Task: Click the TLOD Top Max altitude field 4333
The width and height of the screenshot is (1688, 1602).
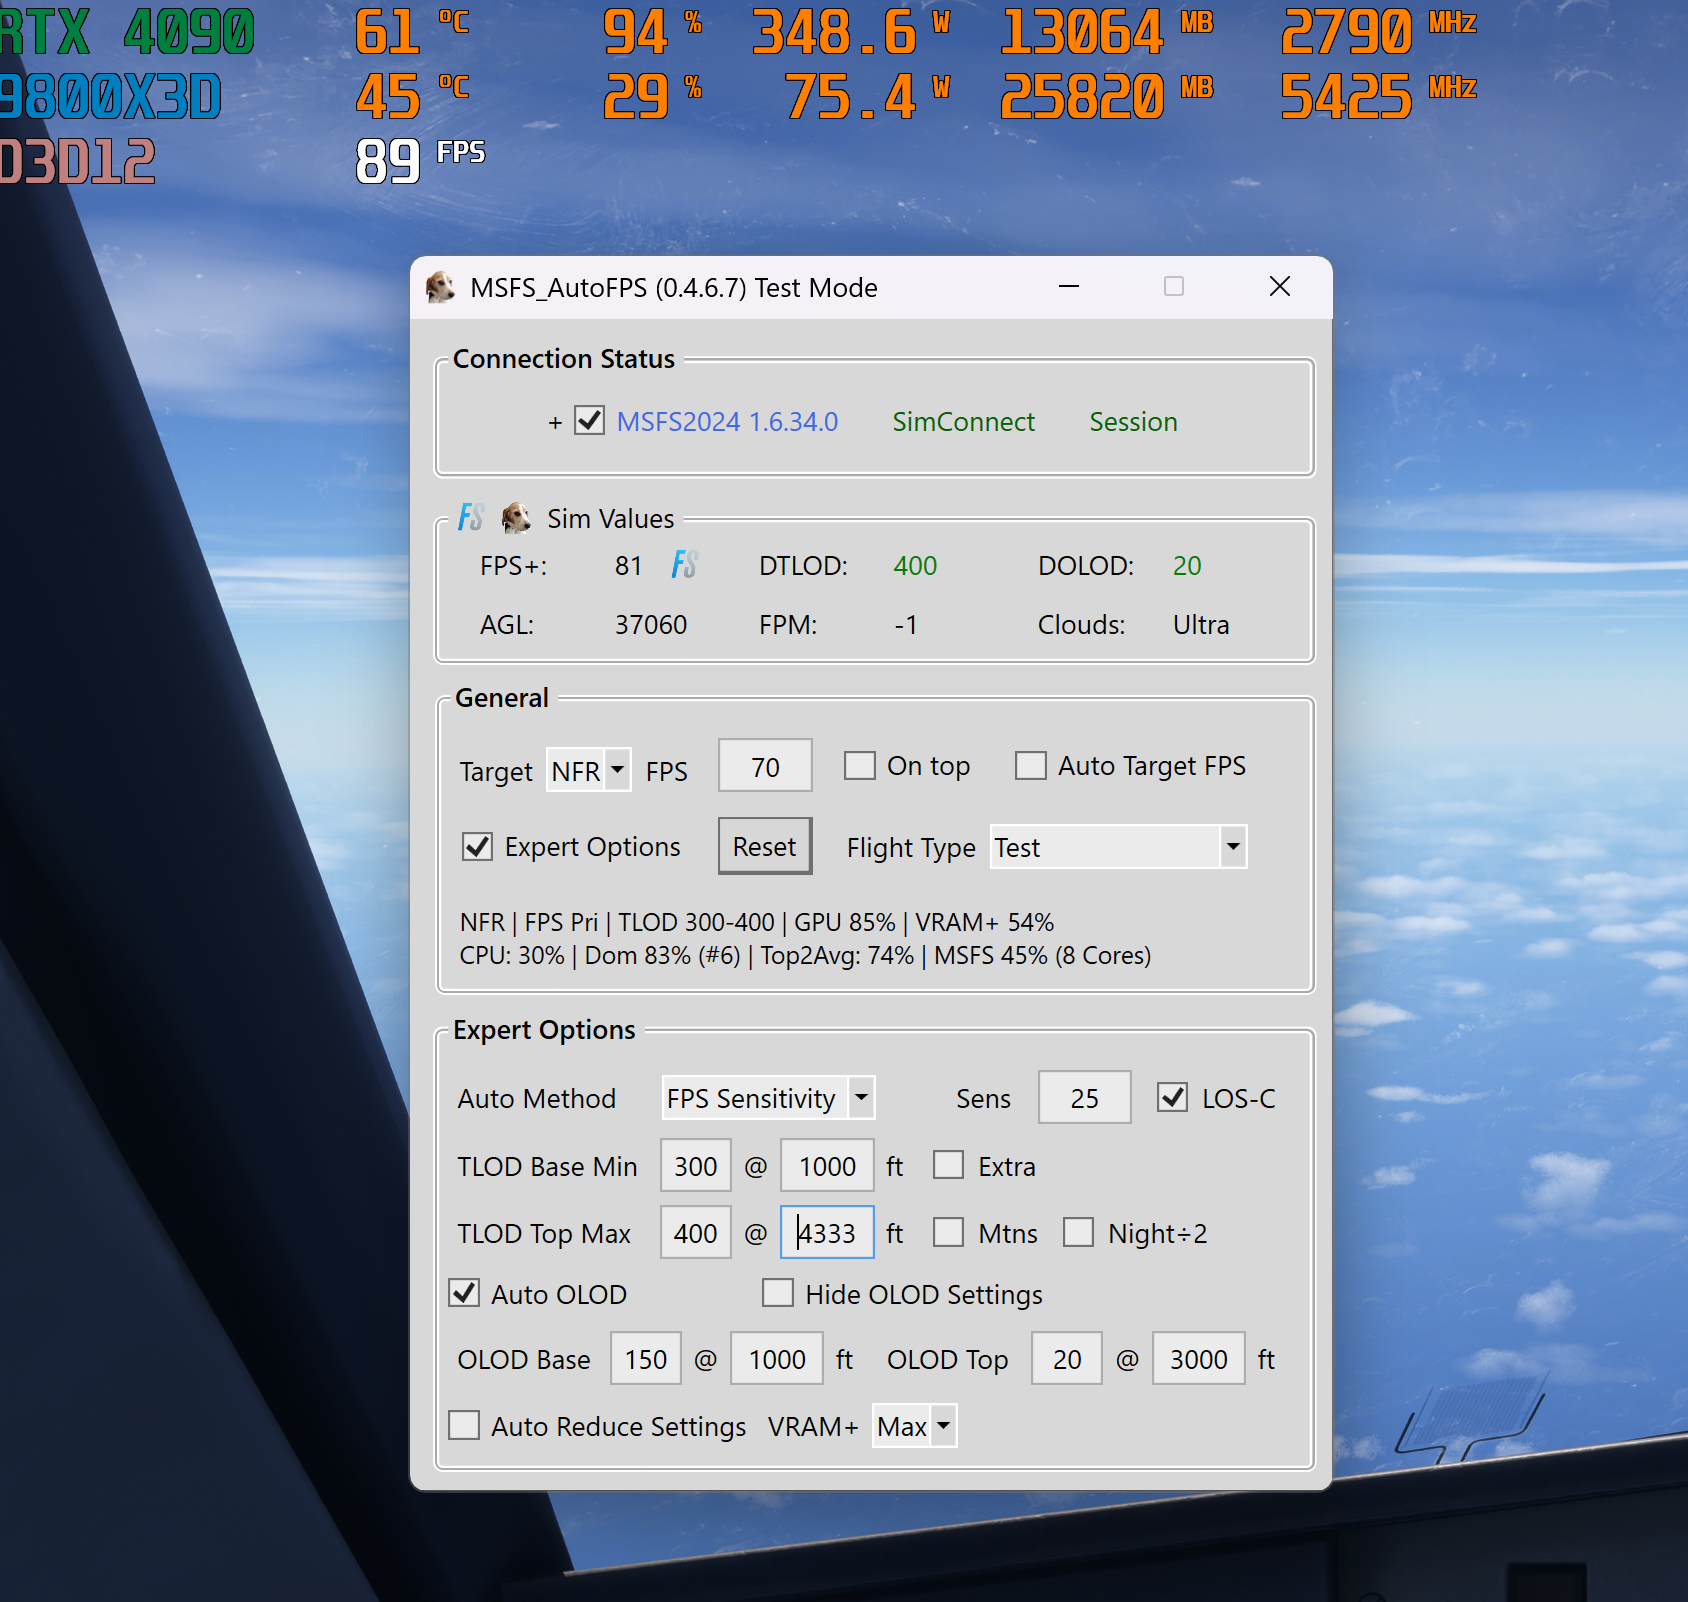Action: (828, 1233)
